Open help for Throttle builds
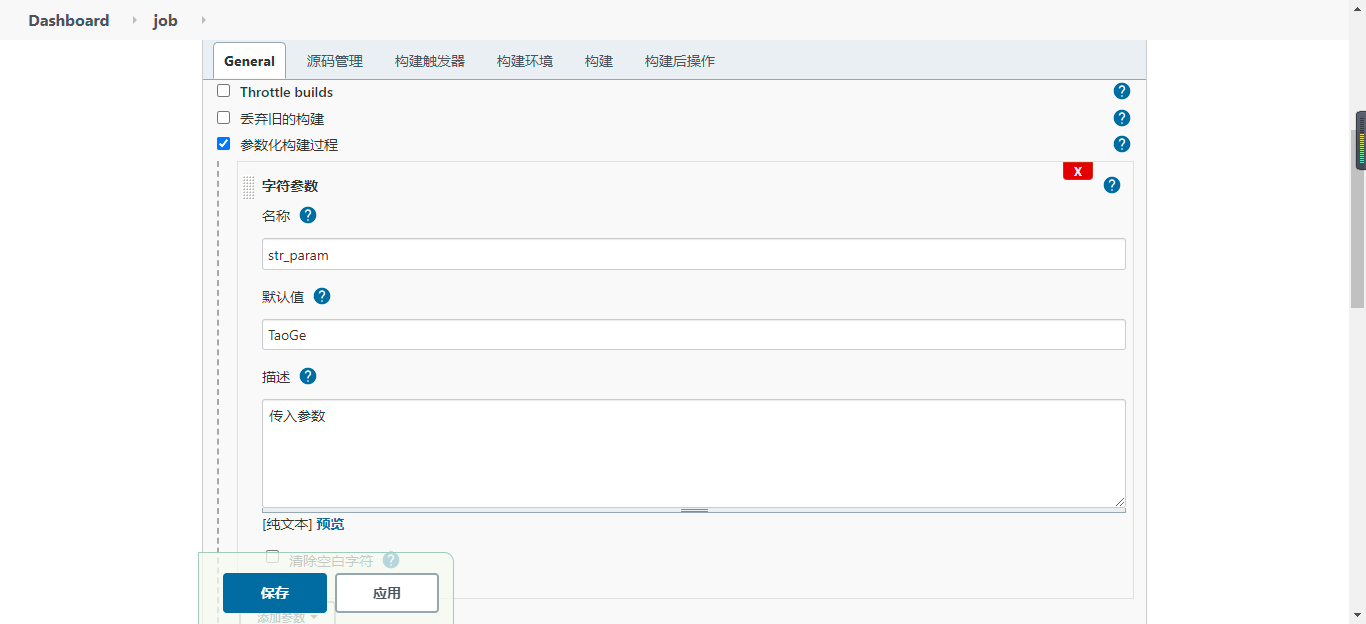1366x624 pixels. (x=1122, y=91)
